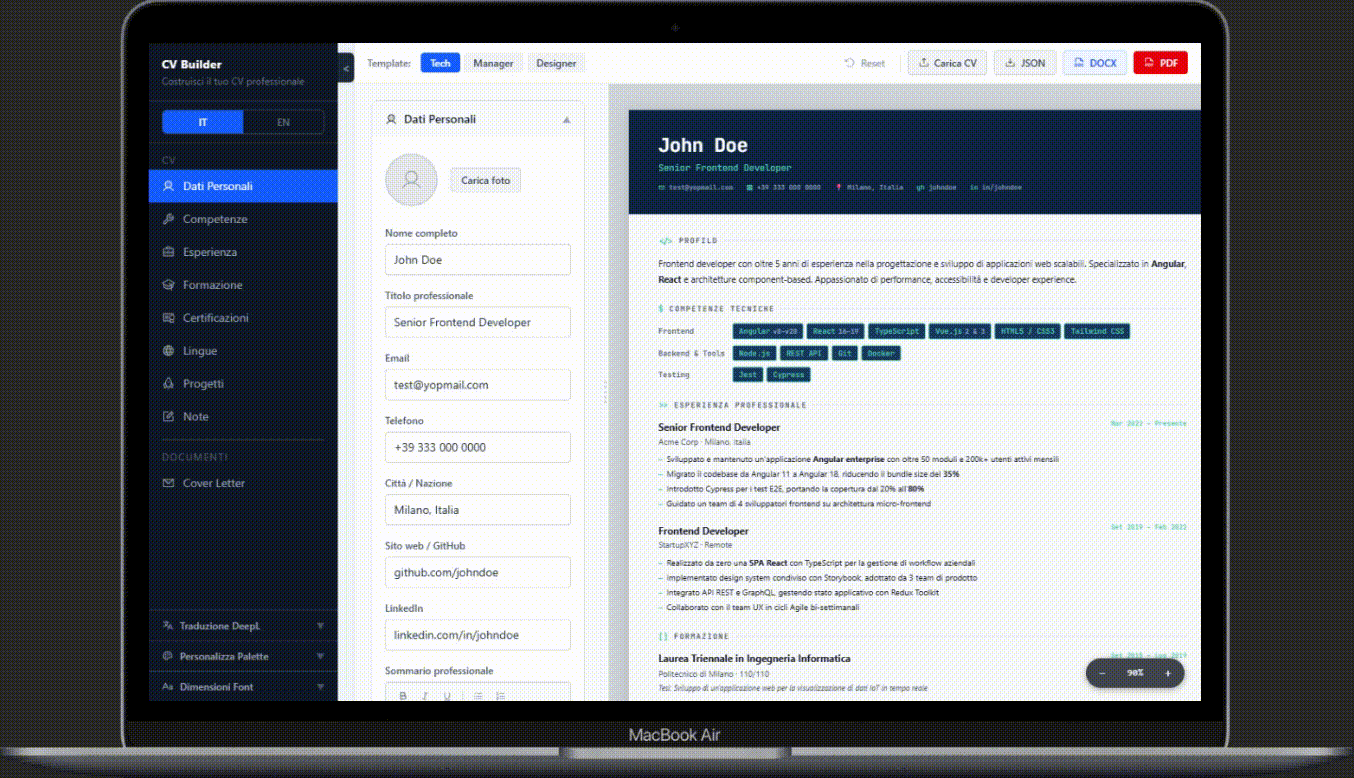This screenshot has height=778, width=1354.
Task: Apply underline in Sommario professionale editor
Action: [x=447, y=696]
